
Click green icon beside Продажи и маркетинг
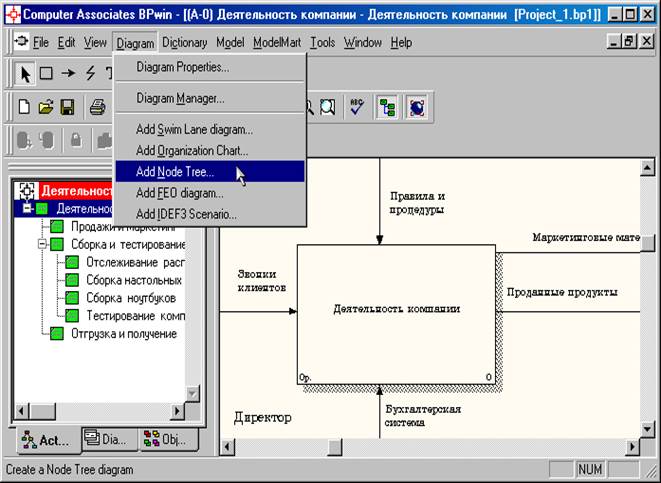(x=56, y=227)
